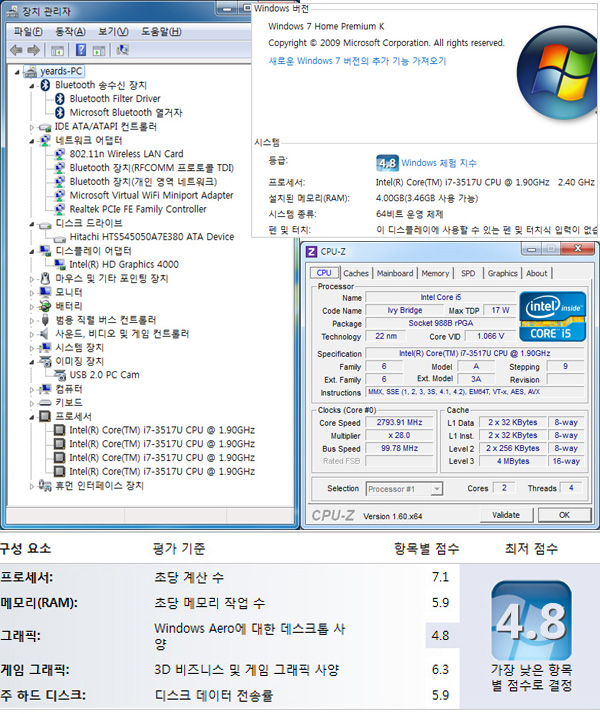Viewport: 600px width, 714px height.
Task: Select Intel(R) HD Graphics 4000 adapter
Action: [x=124, y=264]
